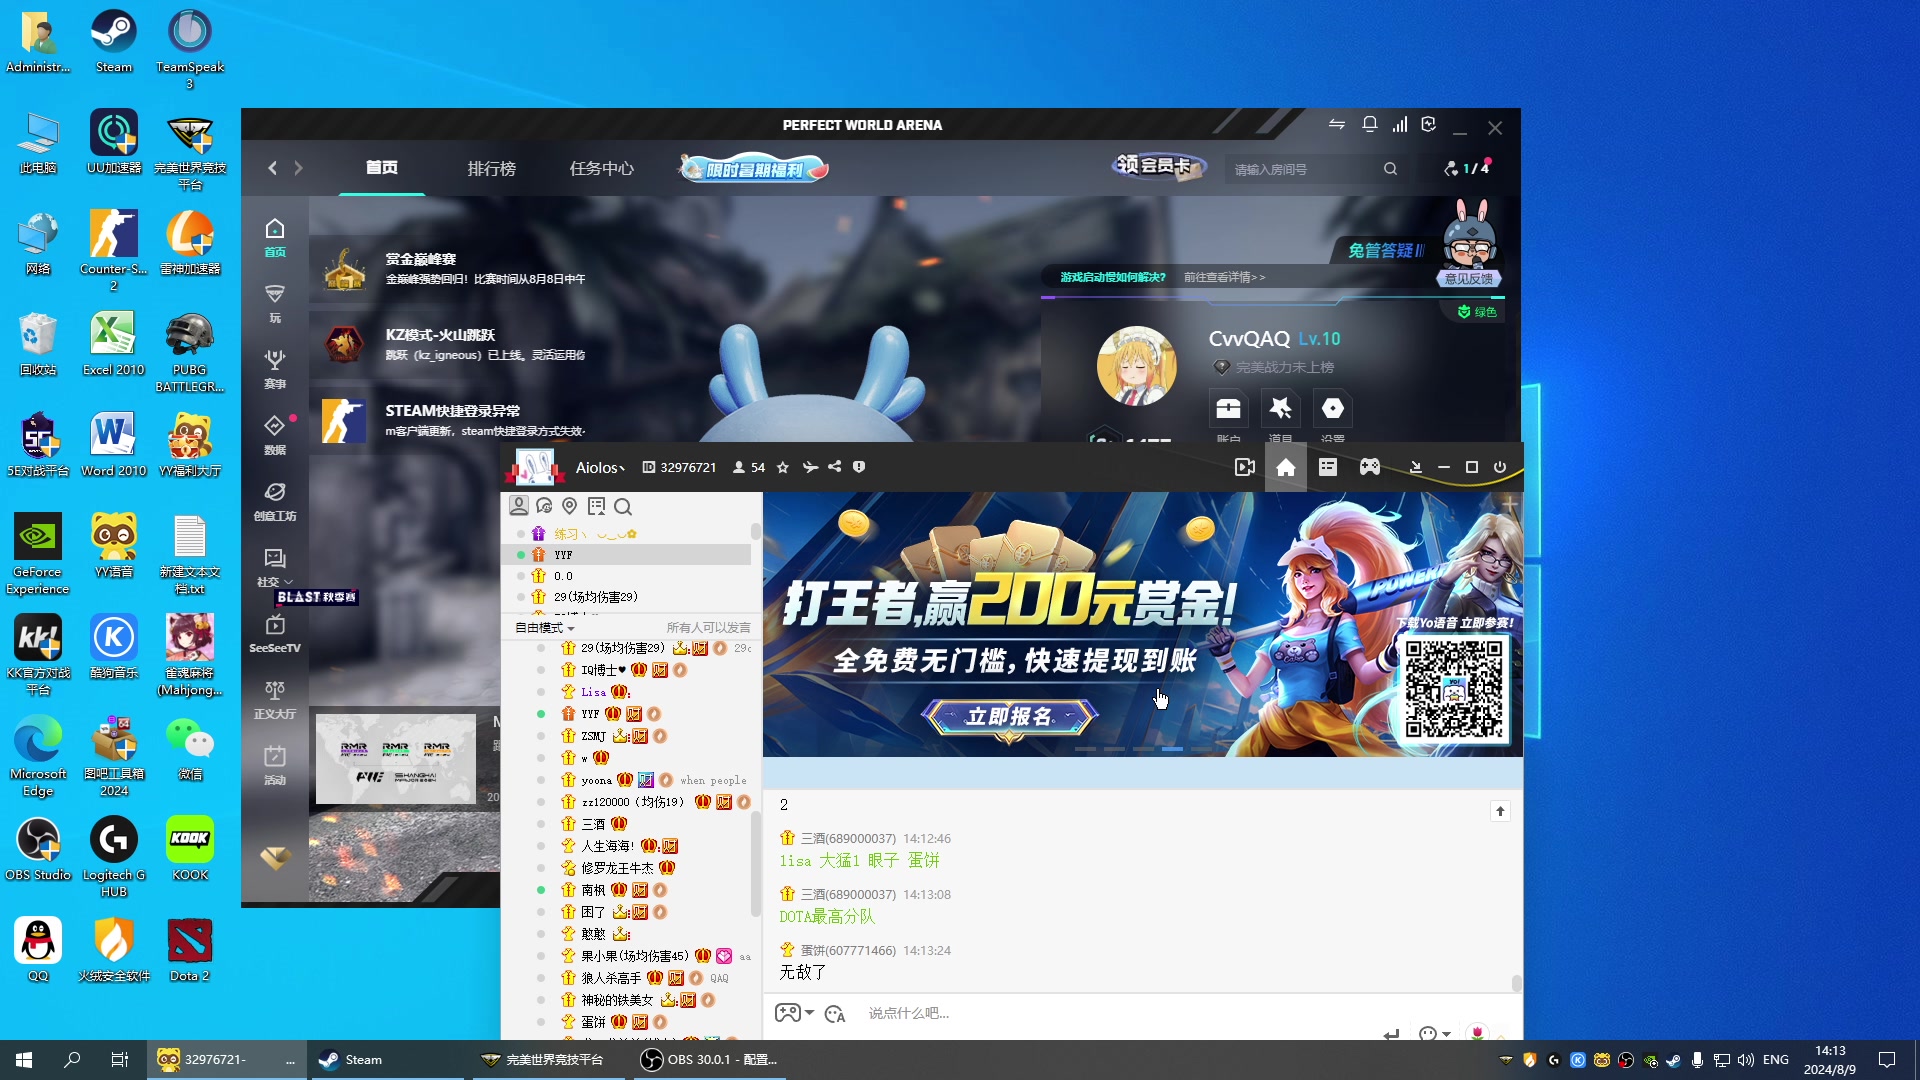
Task: Open Steam from the Windows taskbar
Action: tap(390, 1060)
